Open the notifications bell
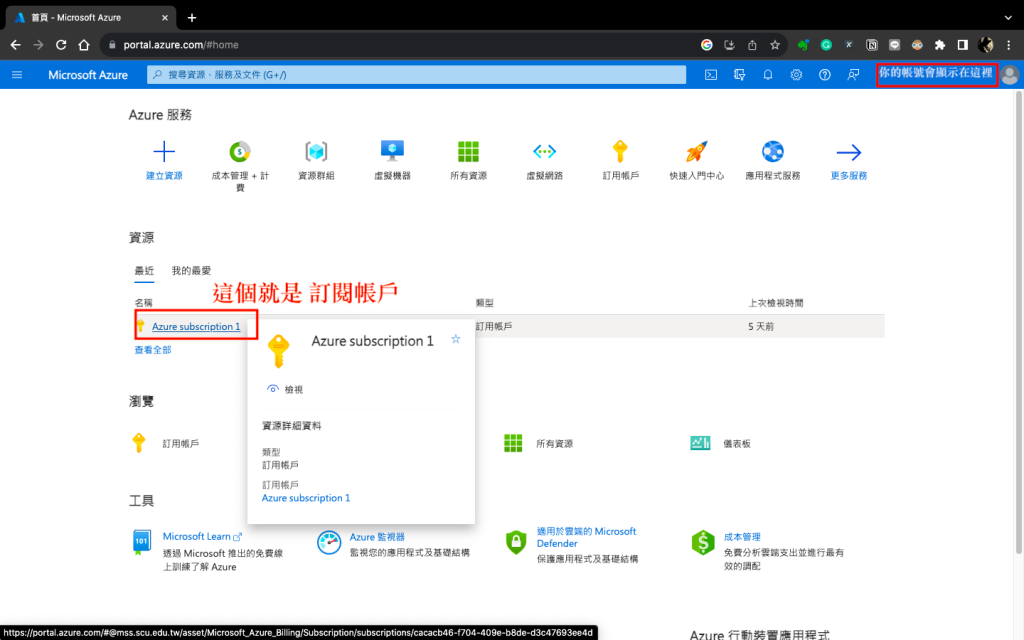 tap(768, 75)
